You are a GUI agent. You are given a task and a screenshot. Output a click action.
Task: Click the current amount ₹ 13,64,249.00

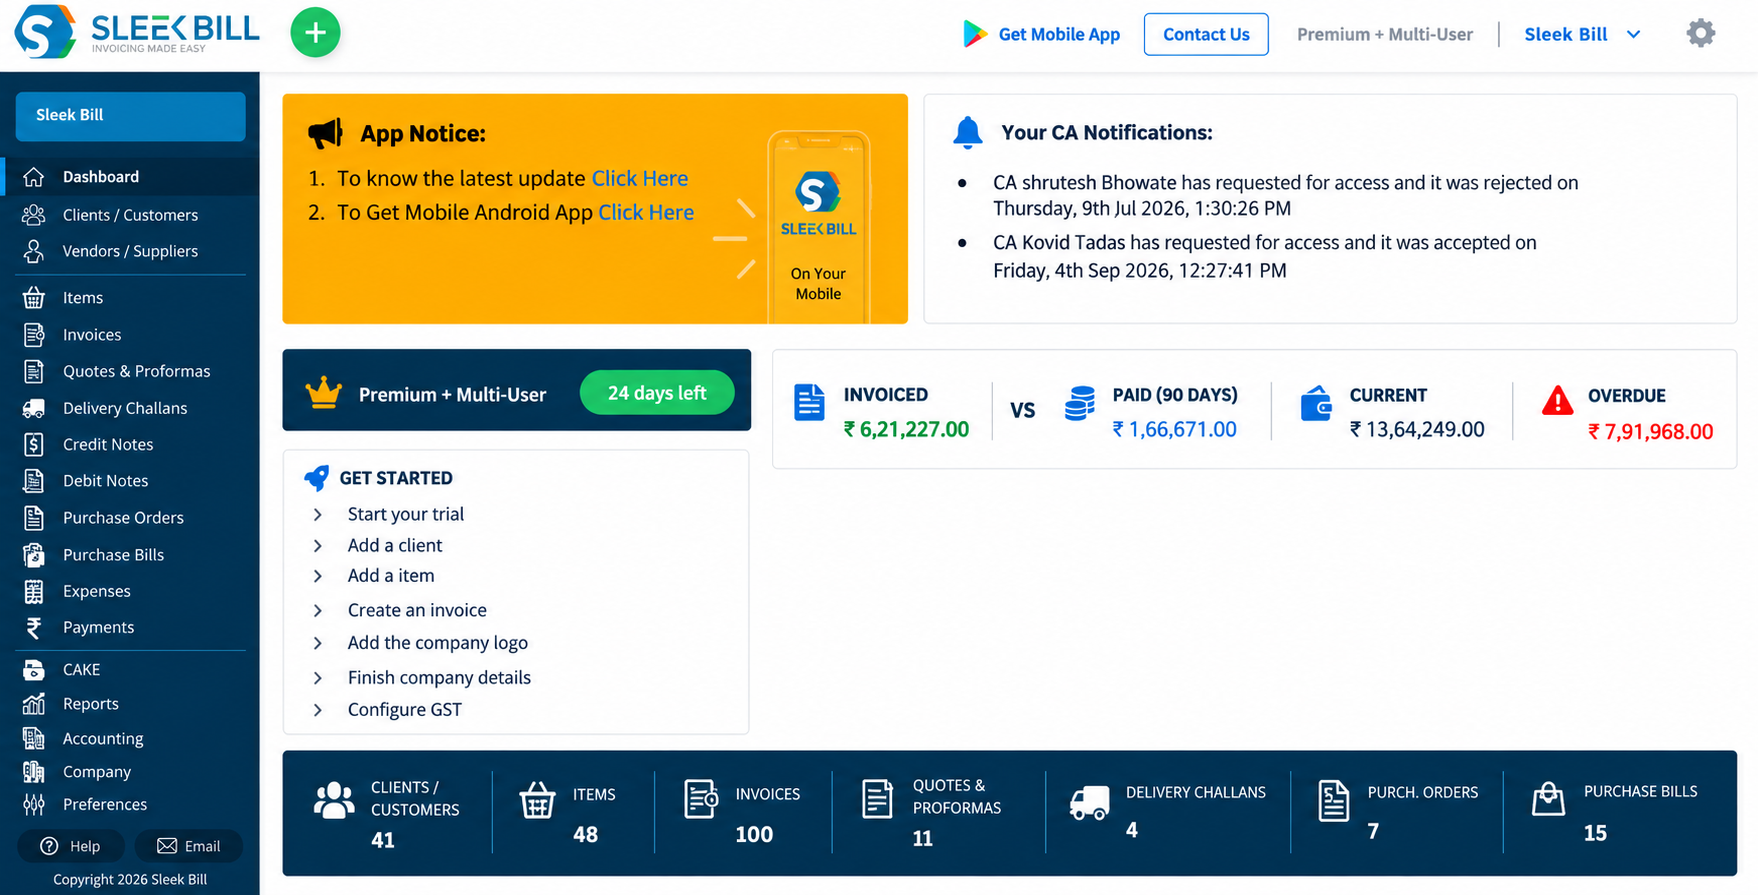(1417, 429)
